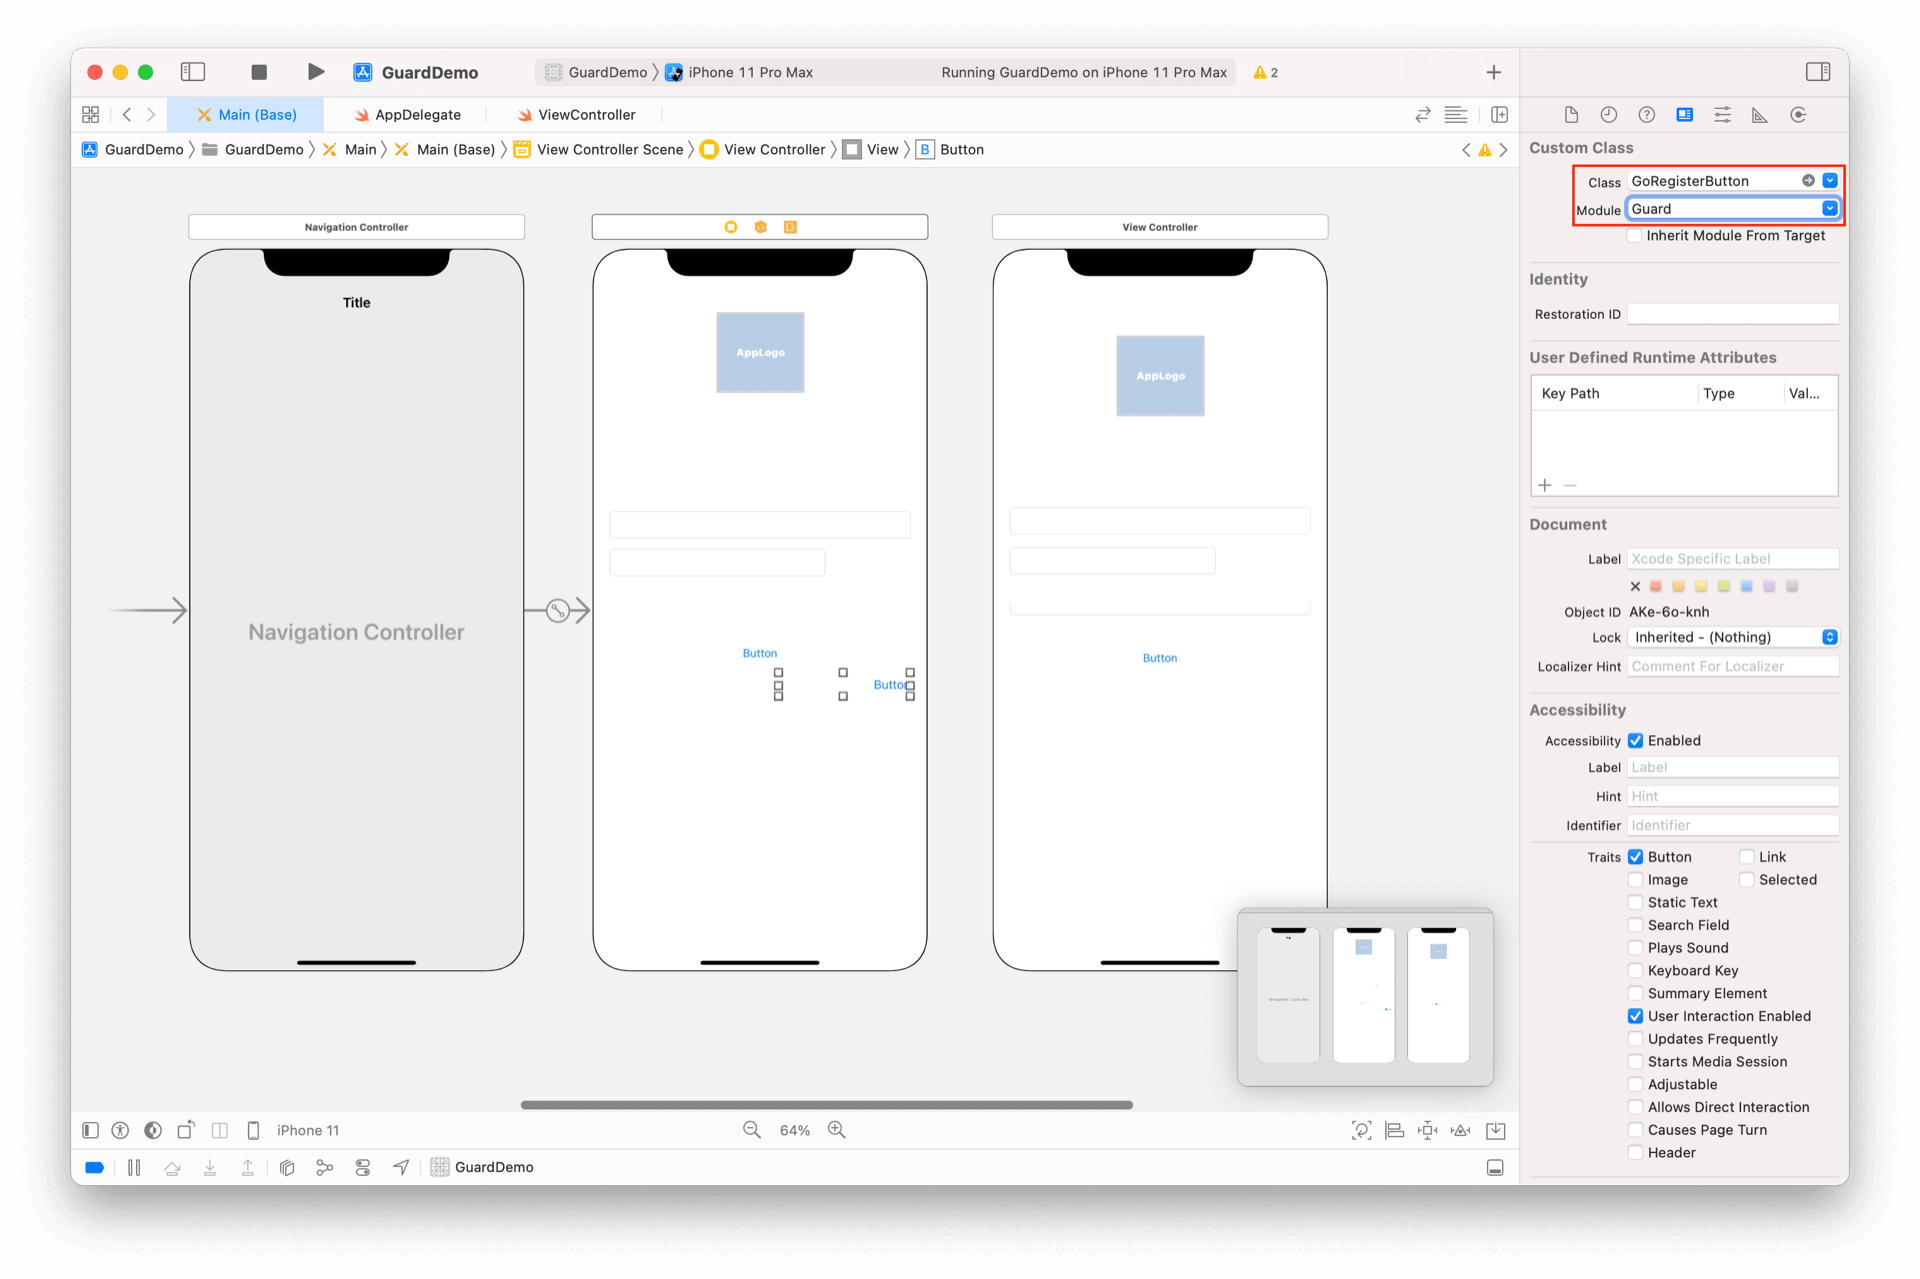Screen dimensions: 1920x1279
Task: Open the Module dropdown arrow
Action: click(x=1829, y=209)
